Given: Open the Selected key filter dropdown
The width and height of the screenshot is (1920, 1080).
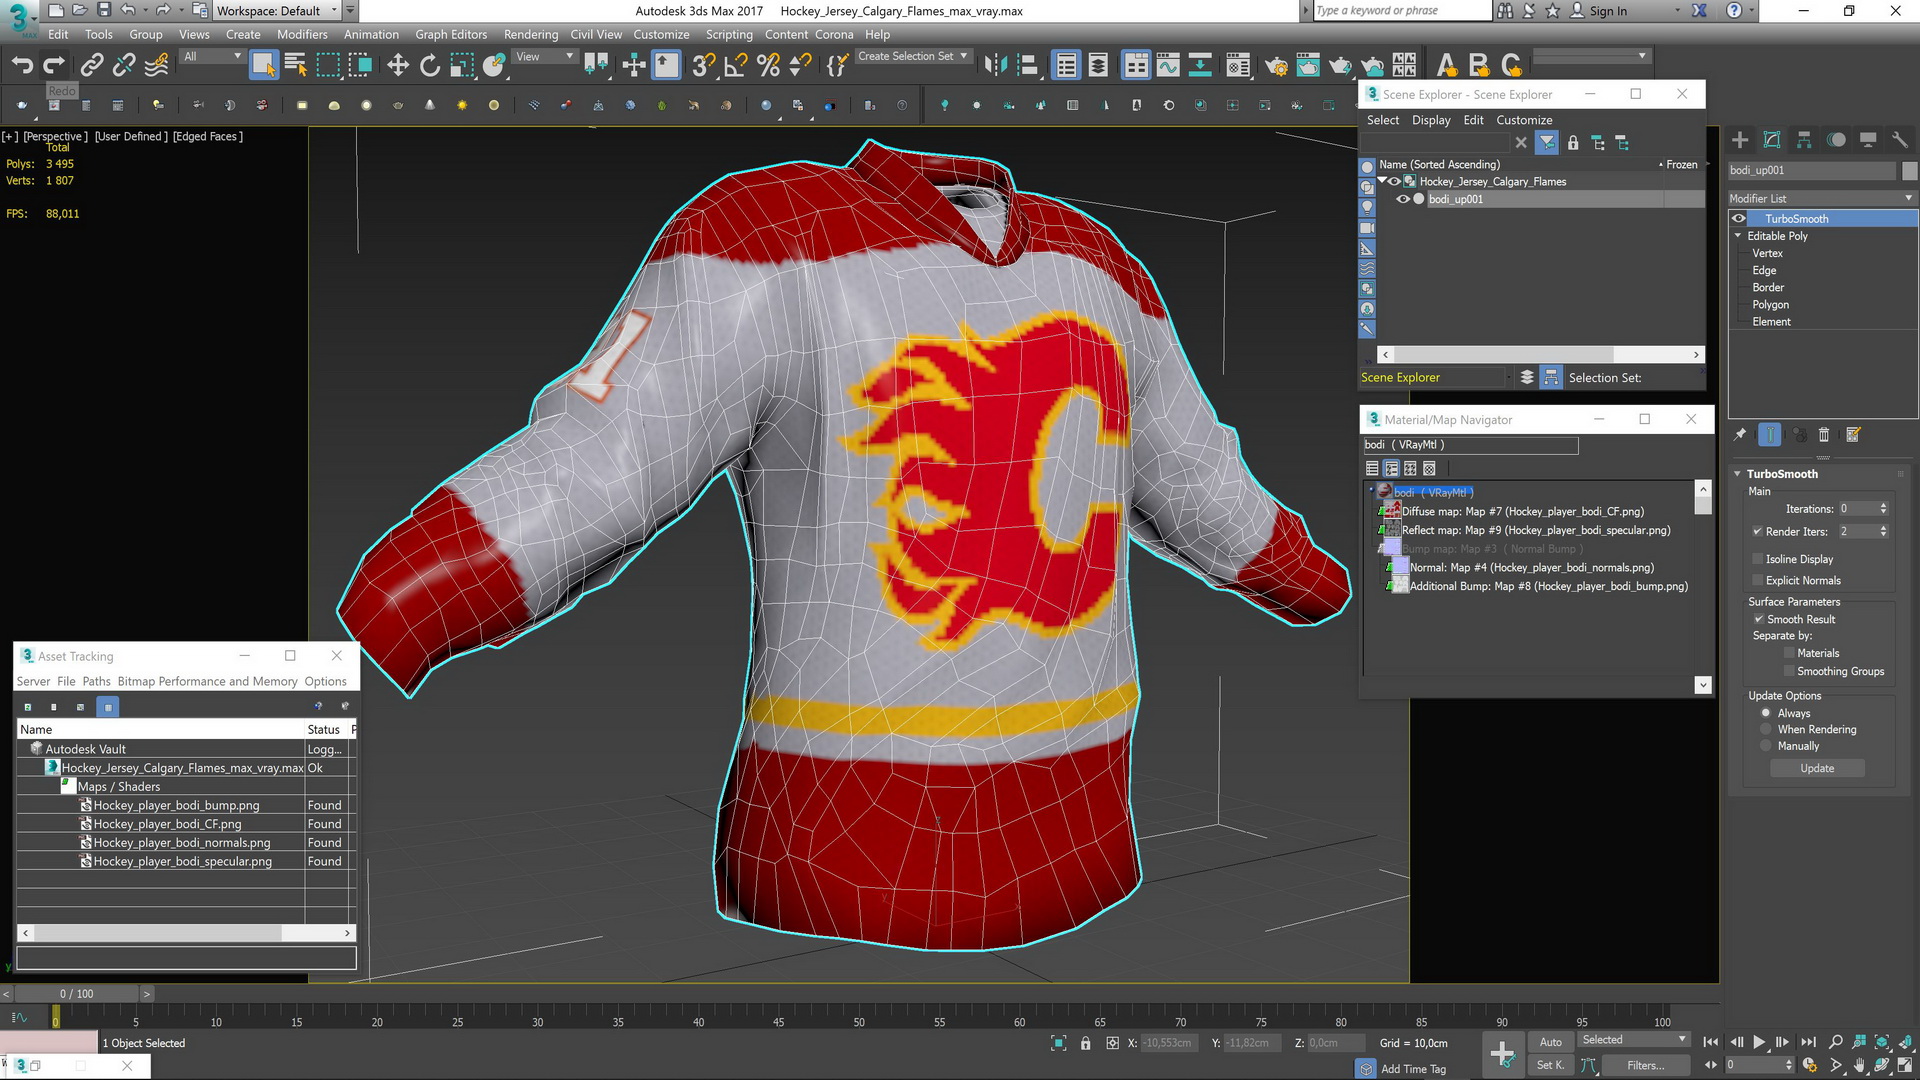Looking at the screenshot, I should pos(1633,1040).
